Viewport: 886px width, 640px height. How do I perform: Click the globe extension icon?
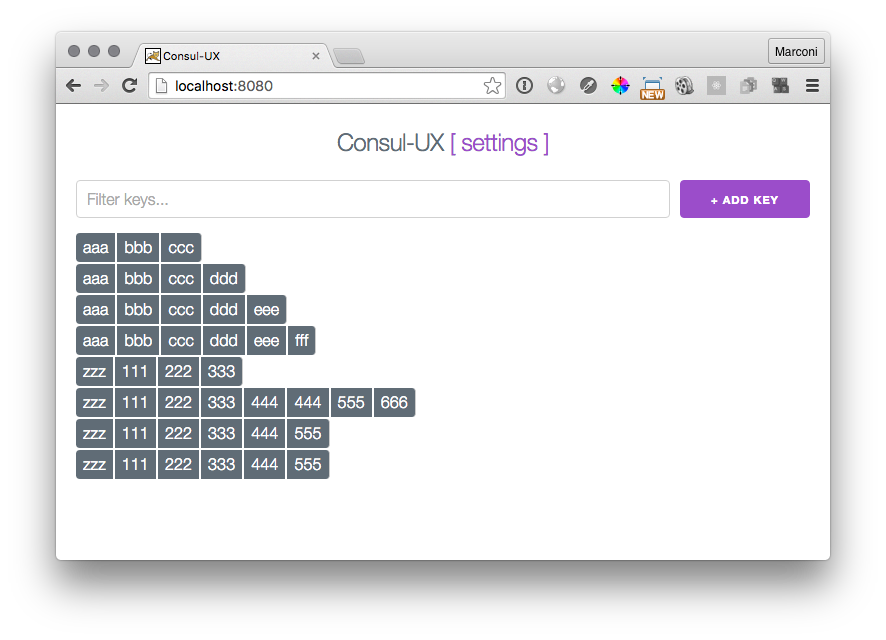(x=556, y=85)
